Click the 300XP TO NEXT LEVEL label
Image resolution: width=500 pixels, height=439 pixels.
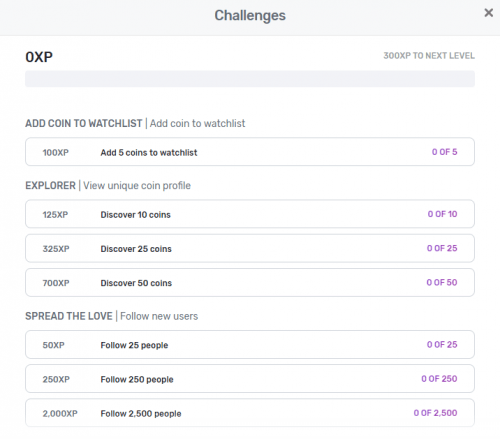click(x=429, y=56)
